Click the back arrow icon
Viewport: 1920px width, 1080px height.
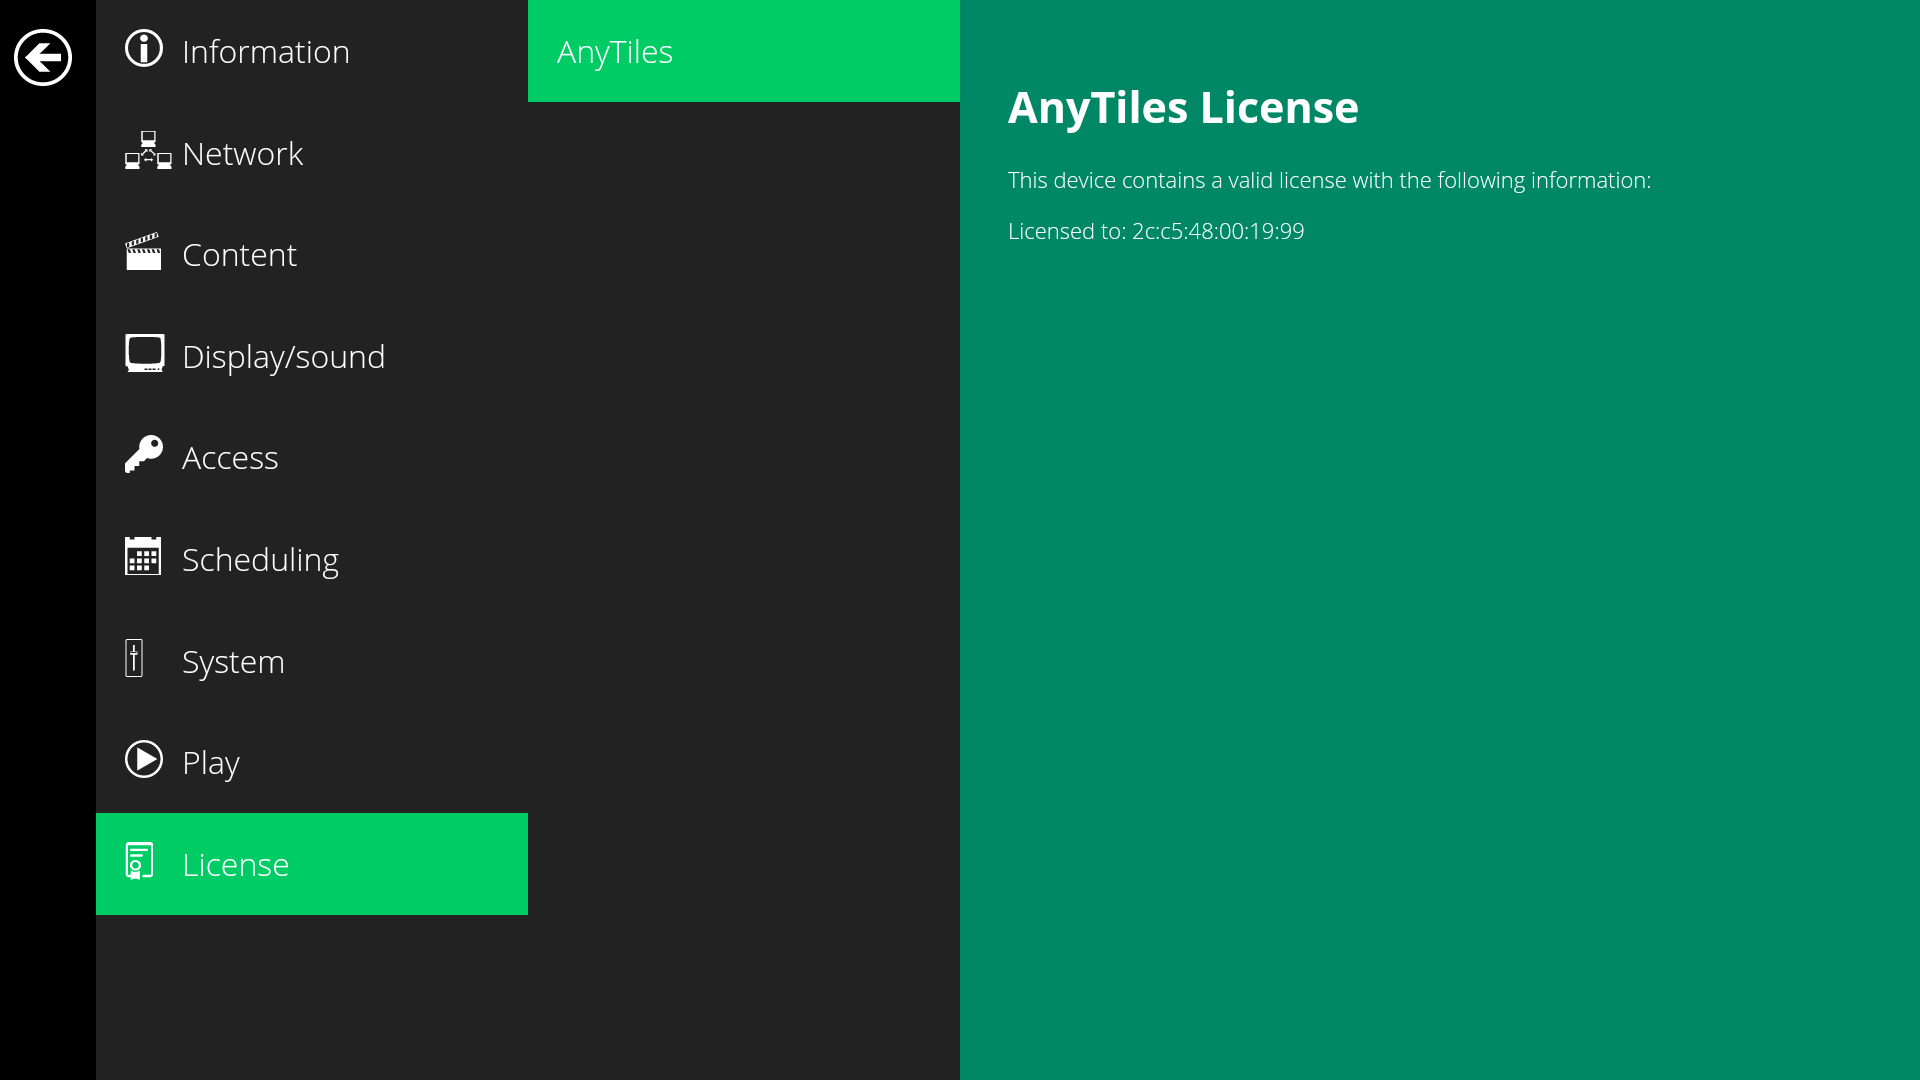[x=43, y=57]
